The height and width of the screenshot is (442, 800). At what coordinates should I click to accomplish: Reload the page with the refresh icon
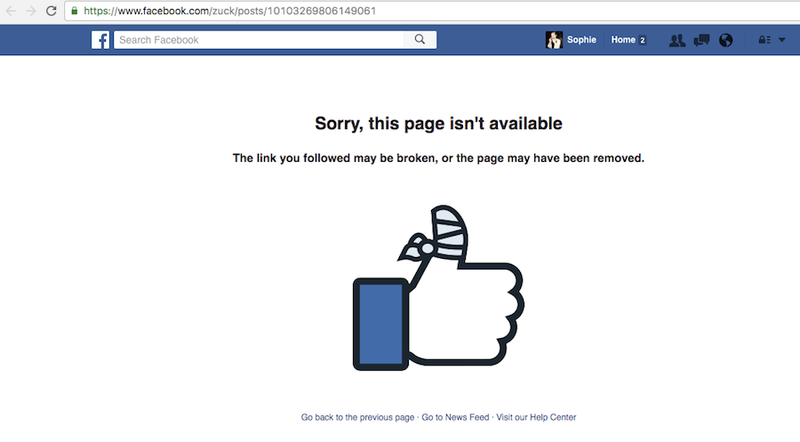(51, 11)
